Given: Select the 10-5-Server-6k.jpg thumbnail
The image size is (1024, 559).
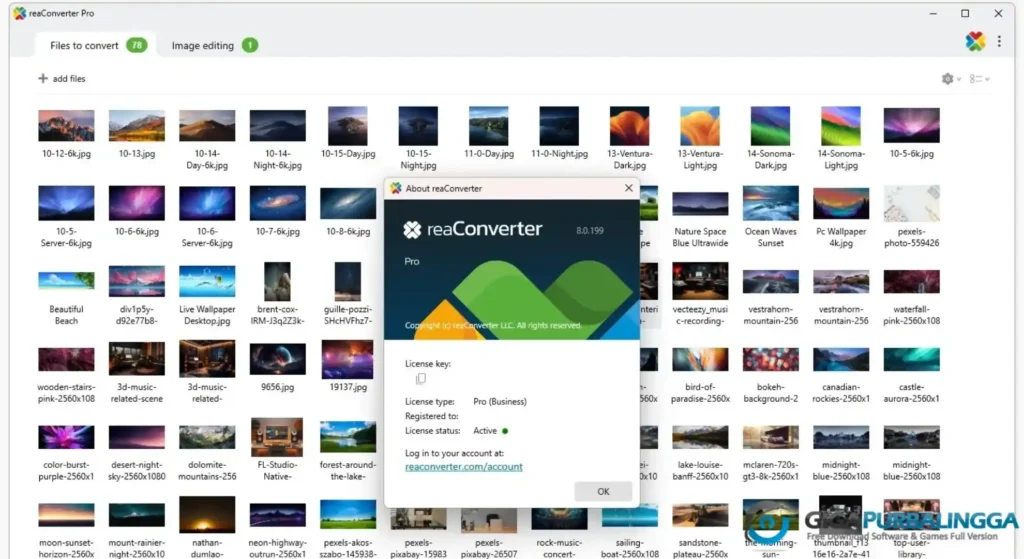Looking at the screenshot, I should 66,203.
